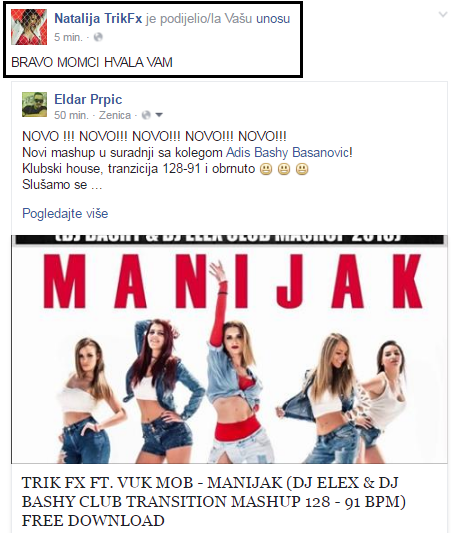Open the TRIK FX FT. VUK MOB link title
Image resolution: width=451 pixels, height=533 pixels.
[x=213, y=502]
